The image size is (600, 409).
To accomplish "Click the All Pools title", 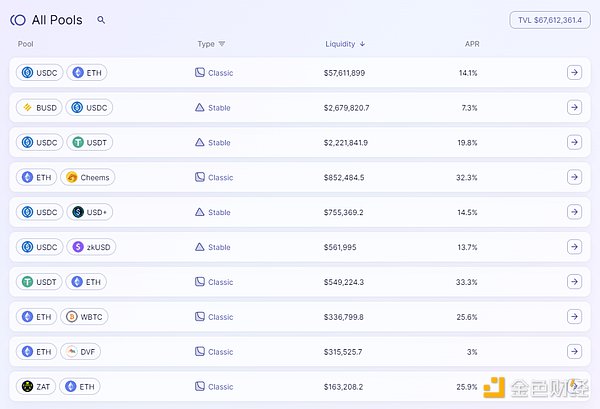I will click(58, 20).
